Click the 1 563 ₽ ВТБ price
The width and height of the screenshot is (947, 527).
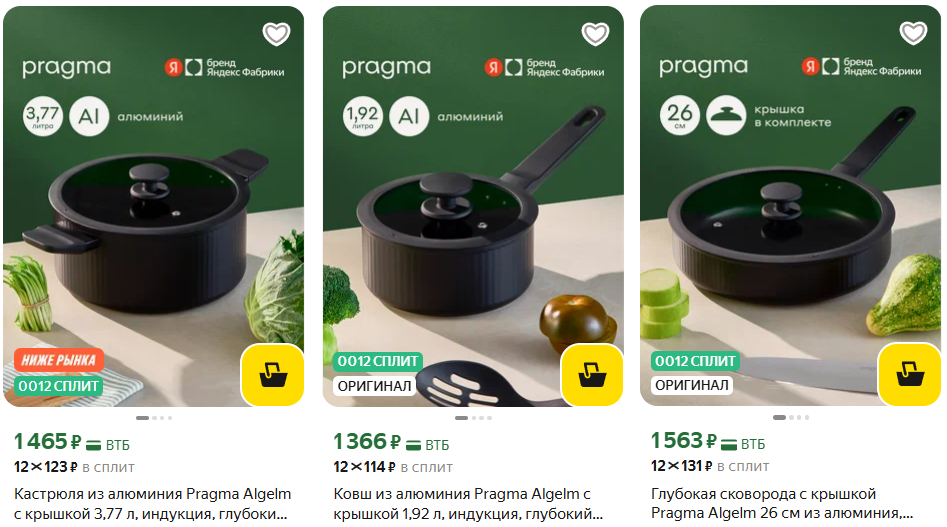click(708, 441)
